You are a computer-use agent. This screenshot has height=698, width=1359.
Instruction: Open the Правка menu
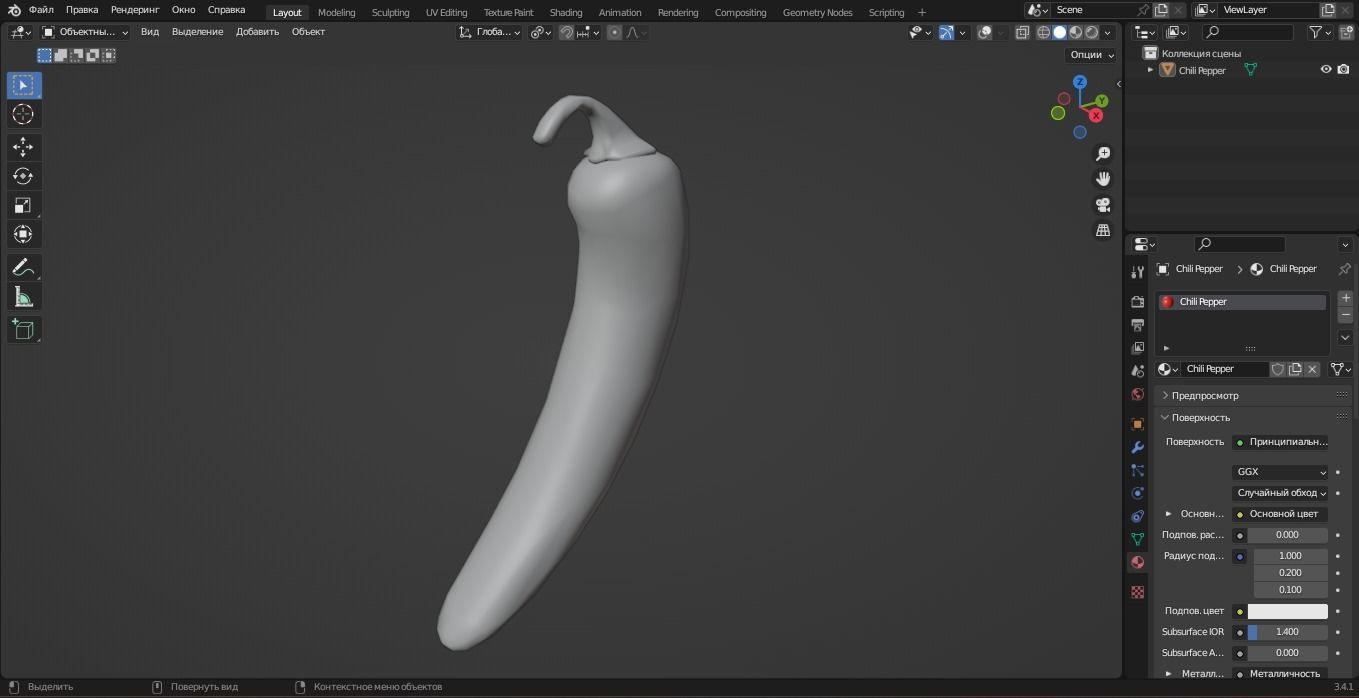[82, 10]
